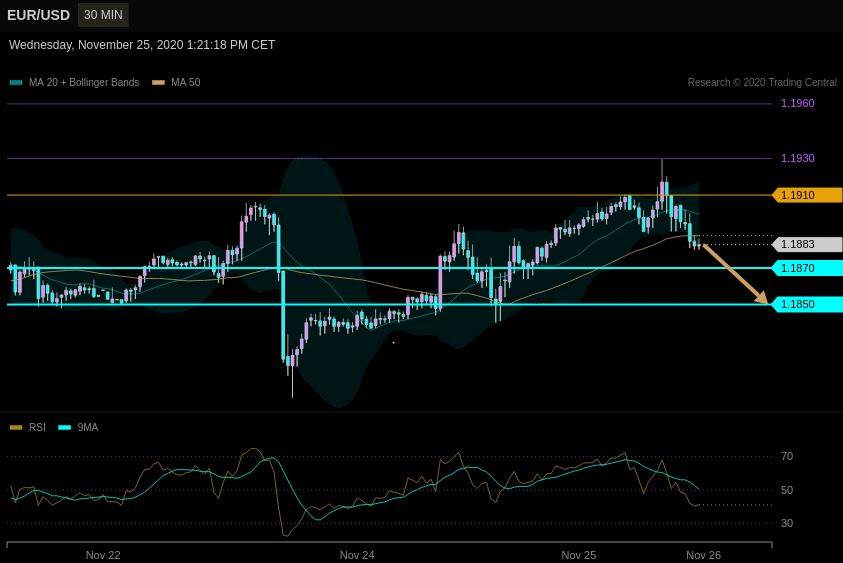The height and width of the screenshot is (563, 843).
Task: Click the orange 1.1910 pivot price tag
Action: 807,195
